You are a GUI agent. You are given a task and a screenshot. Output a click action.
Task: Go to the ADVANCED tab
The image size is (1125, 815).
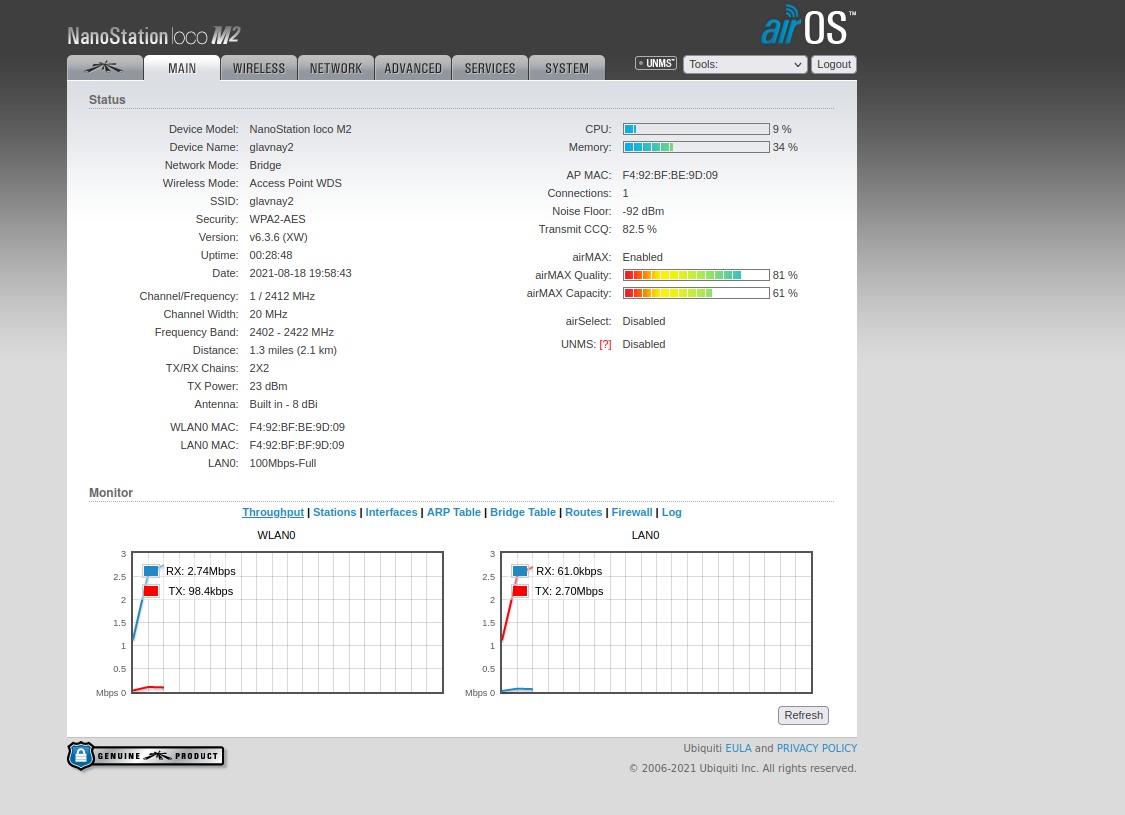click(x=413, y=68)
